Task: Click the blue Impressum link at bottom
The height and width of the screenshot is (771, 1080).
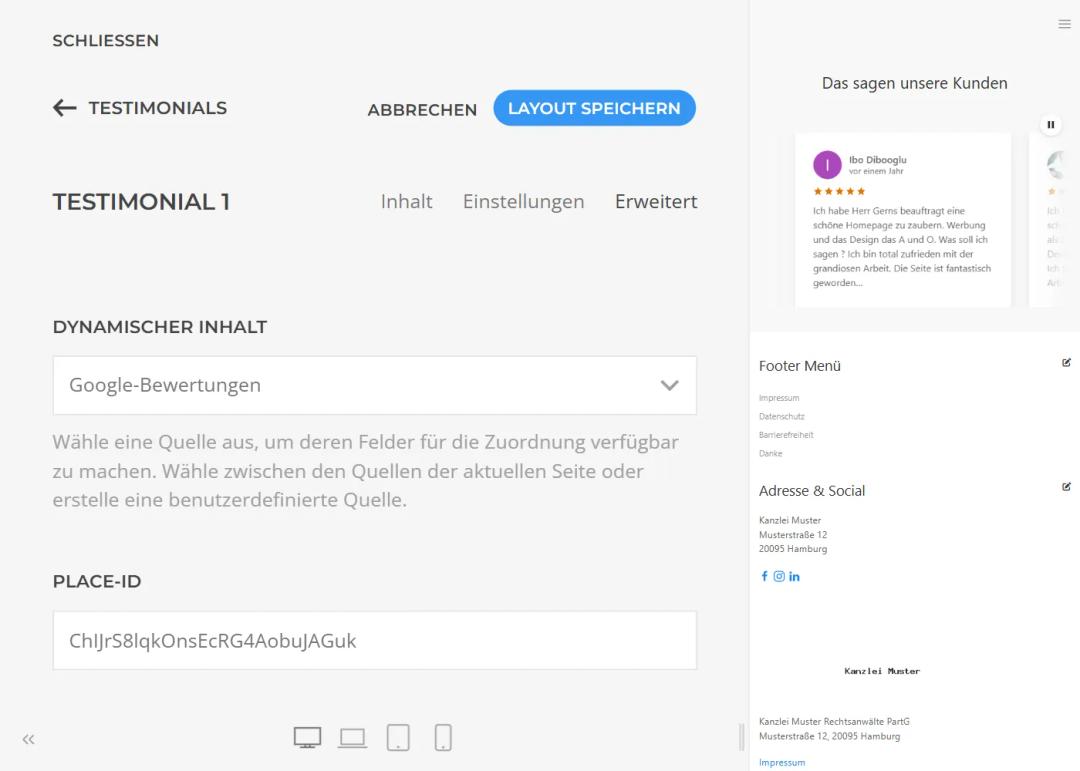Action: pos(782,762)
